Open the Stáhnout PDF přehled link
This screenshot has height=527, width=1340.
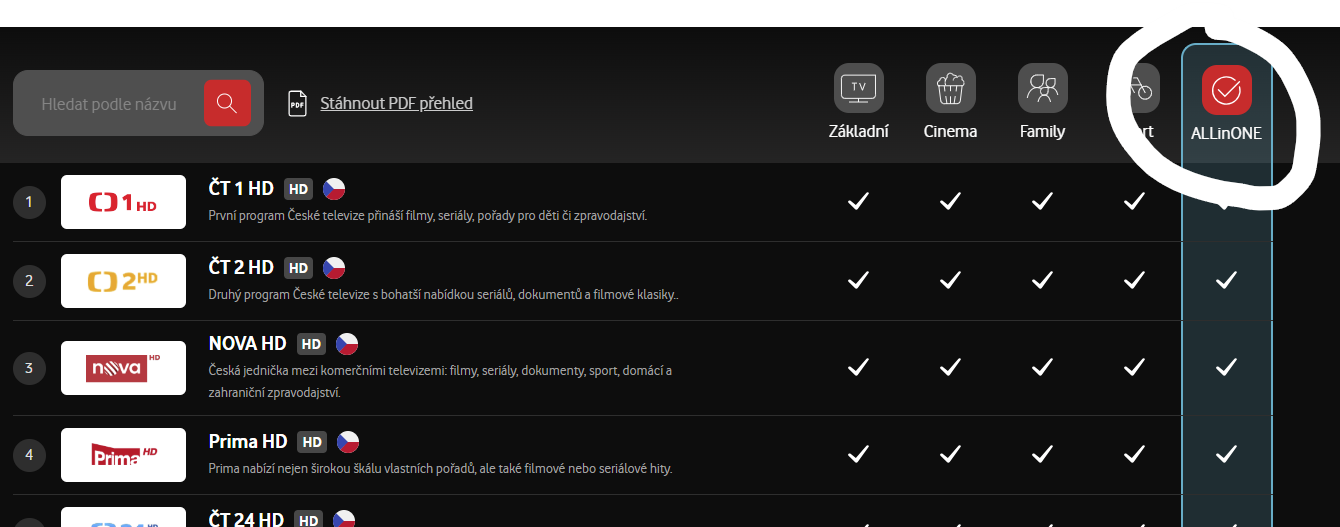point(396,103)
